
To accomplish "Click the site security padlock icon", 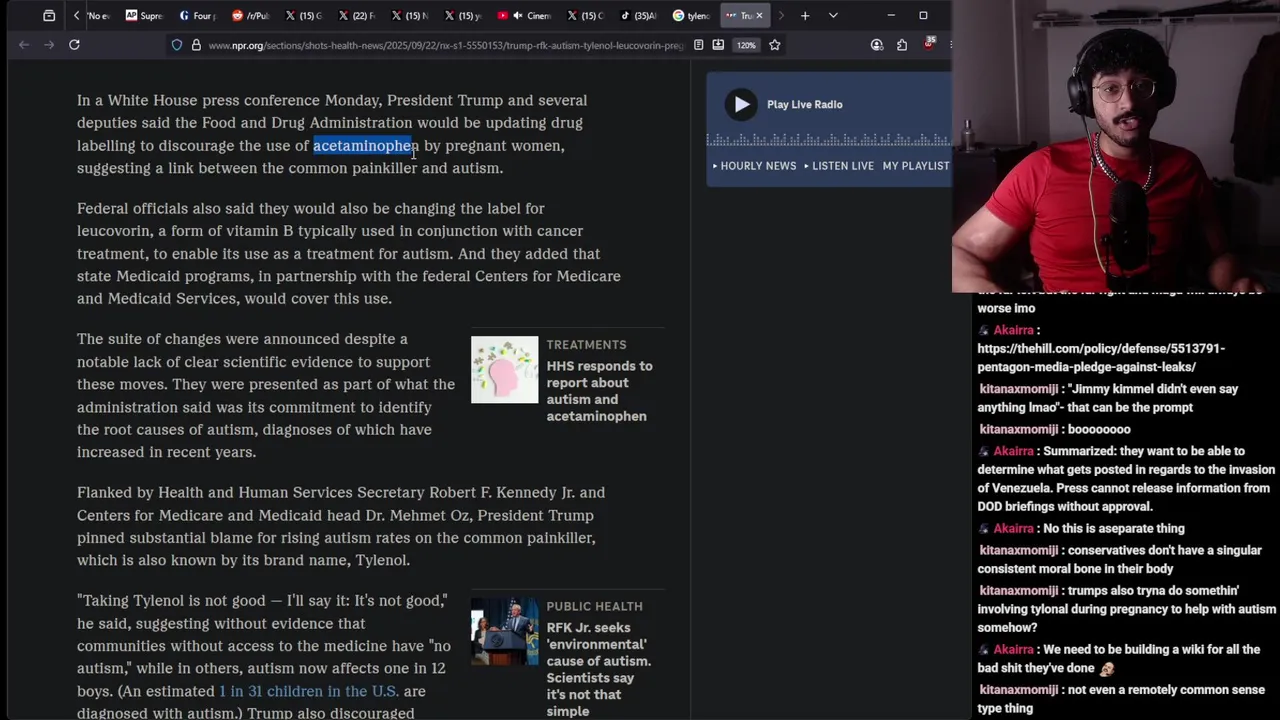I will tap(196, 45).
